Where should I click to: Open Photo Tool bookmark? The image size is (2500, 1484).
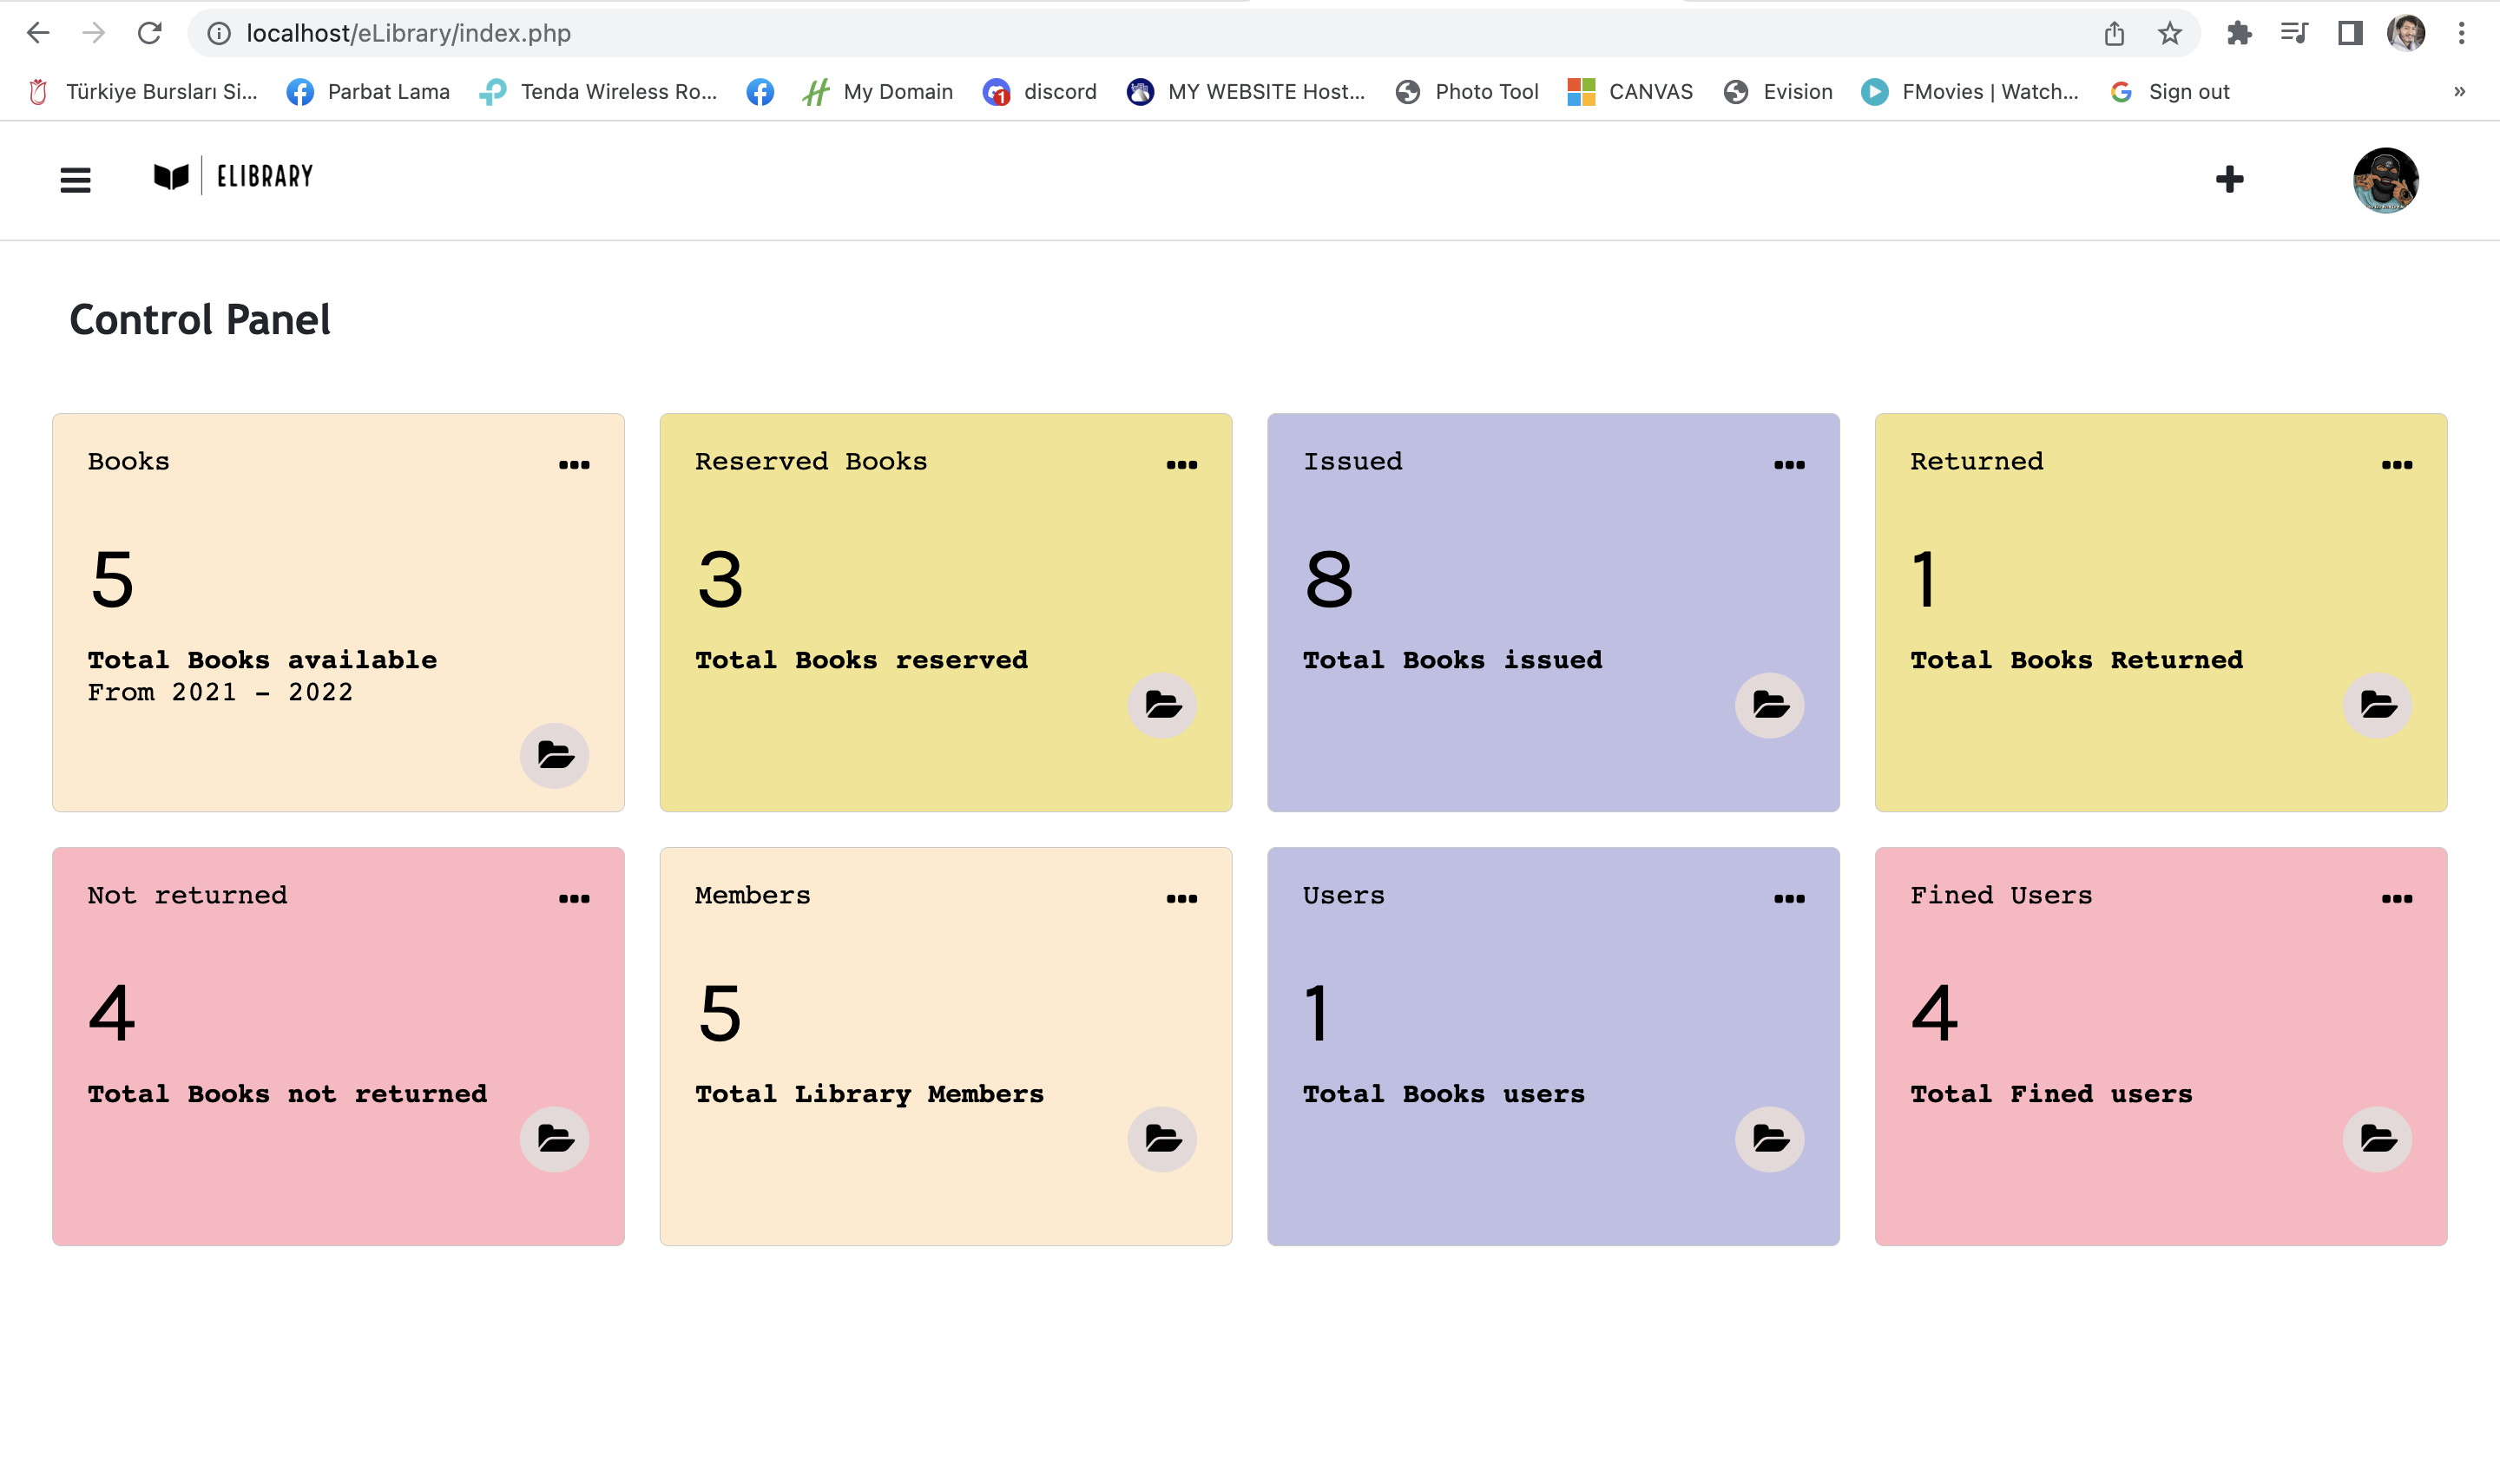tap(1467, 92)
